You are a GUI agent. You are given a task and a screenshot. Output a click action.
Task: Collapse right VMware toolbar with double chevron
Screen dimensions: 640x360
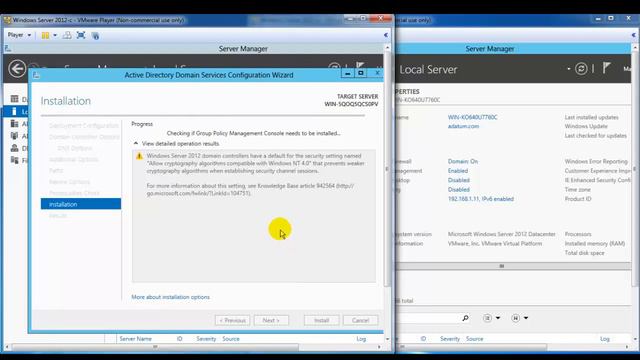click(x=633, y=35)
